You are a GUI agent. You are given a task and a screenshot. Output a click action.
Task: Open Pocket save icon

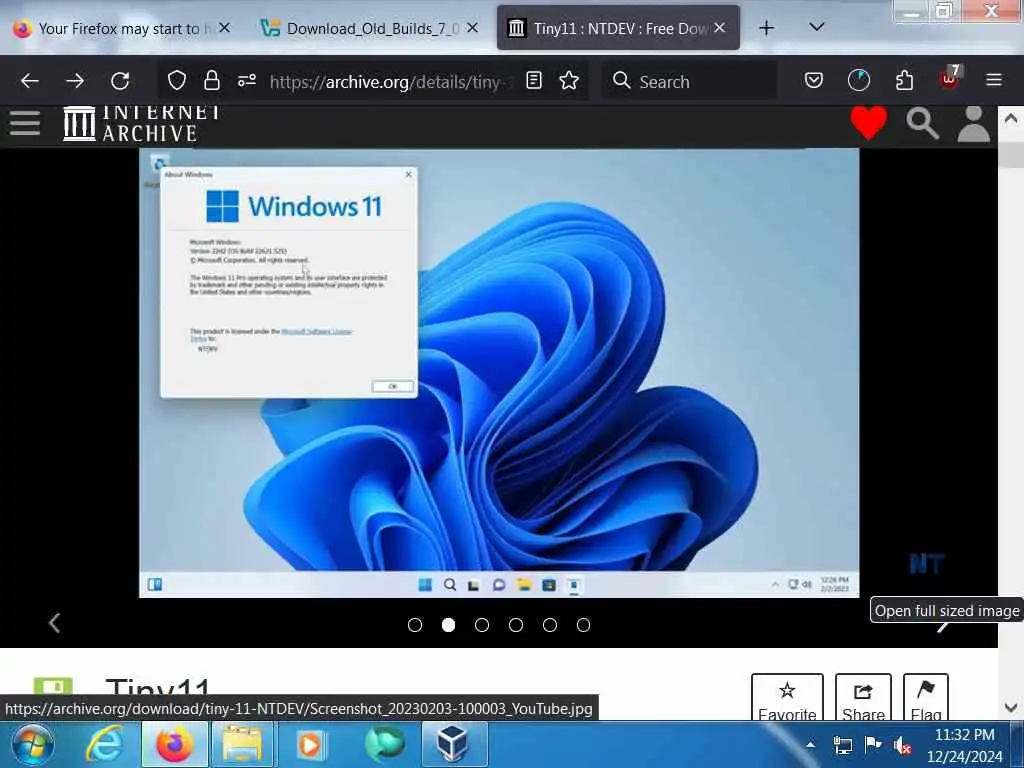[x=814, y=81]
